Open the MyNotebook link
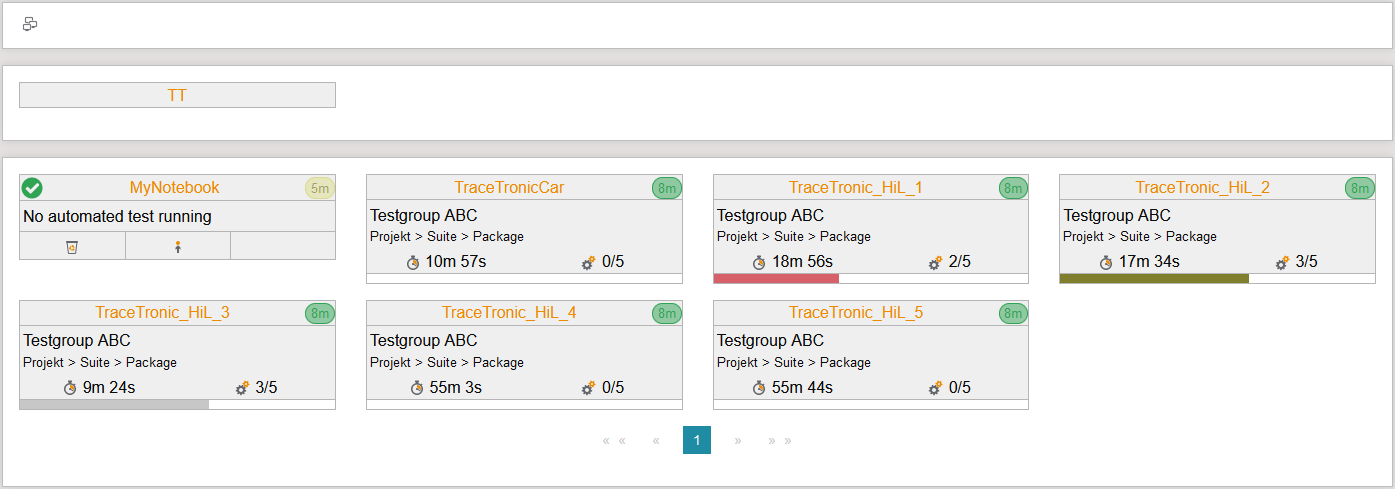The width and height of the screenshot is (1395, 489). click(175, 188)
